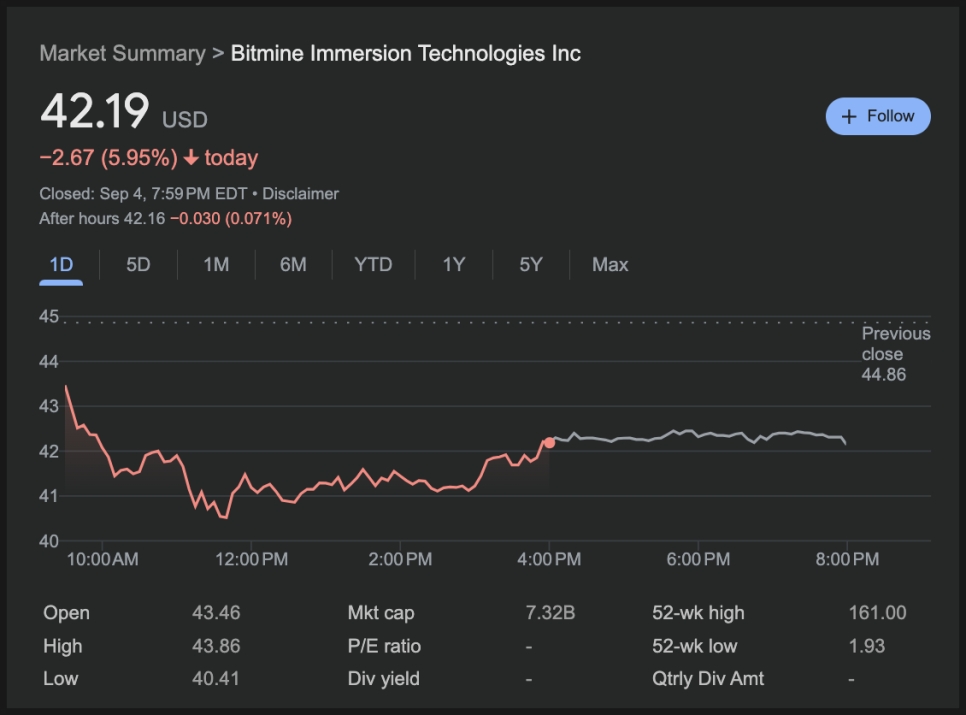Select the Max chart range tab

tap(610, 265)
